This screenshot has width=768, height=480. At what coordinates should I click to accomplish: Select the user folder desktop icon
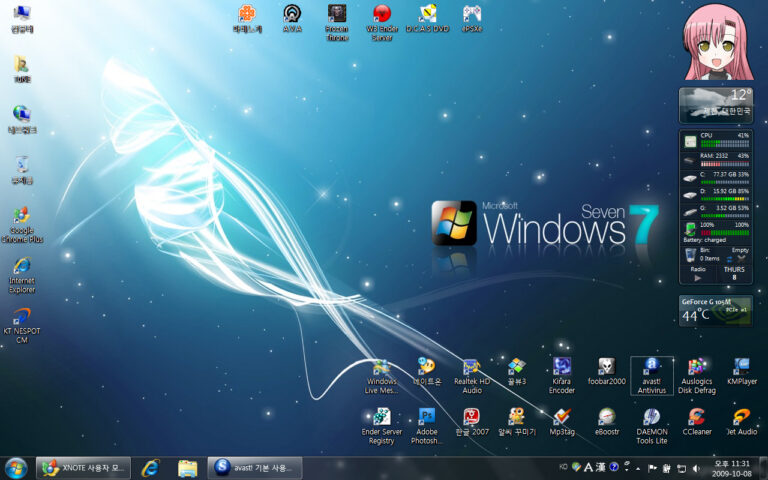22,69
